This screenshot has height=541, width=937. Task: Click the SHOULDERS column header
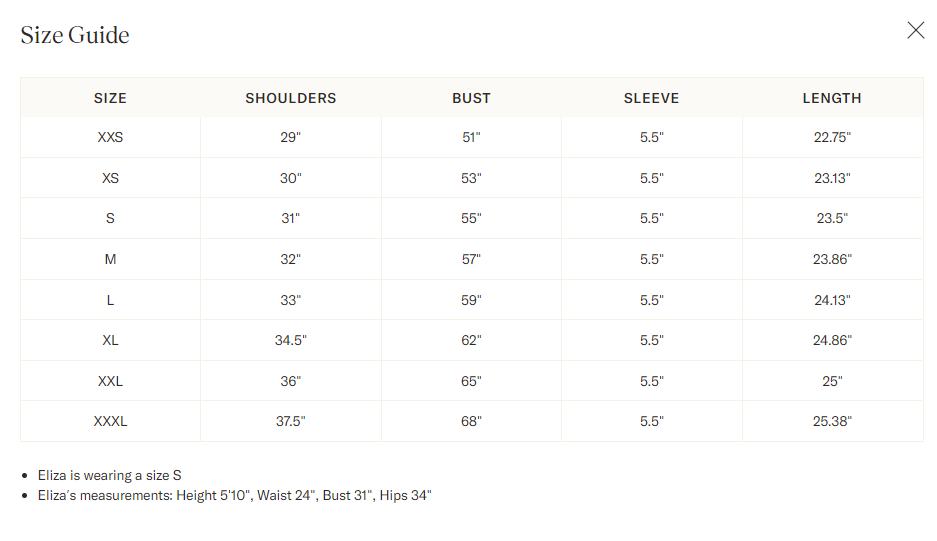(x=291, y=98)
